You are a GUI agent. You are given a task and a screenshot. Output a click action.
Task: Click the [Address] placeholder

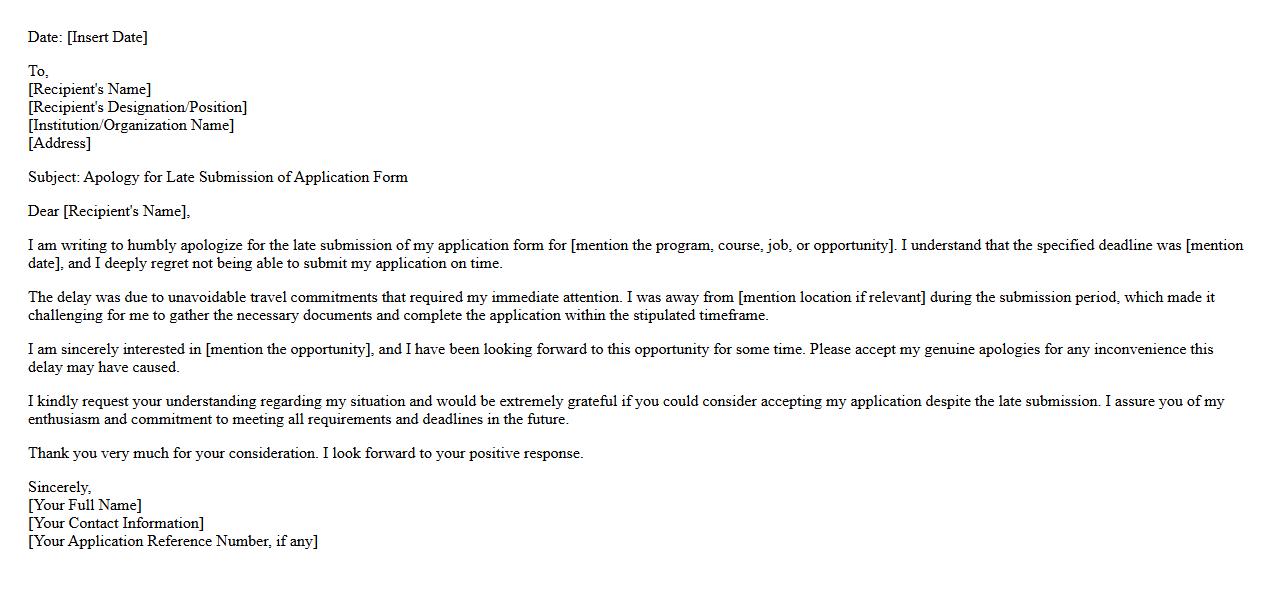click(60, 143)
